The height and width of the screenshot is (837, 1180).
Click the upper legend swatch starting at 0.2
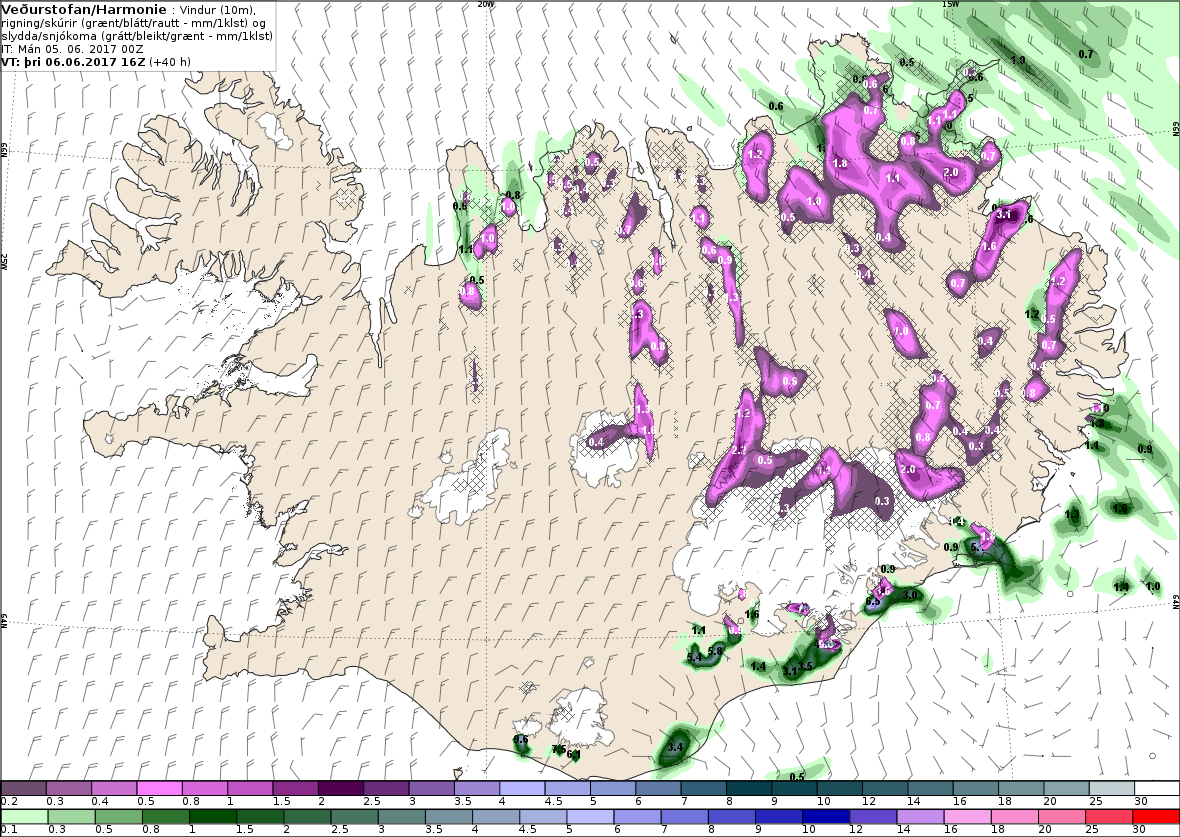[24, 788]
